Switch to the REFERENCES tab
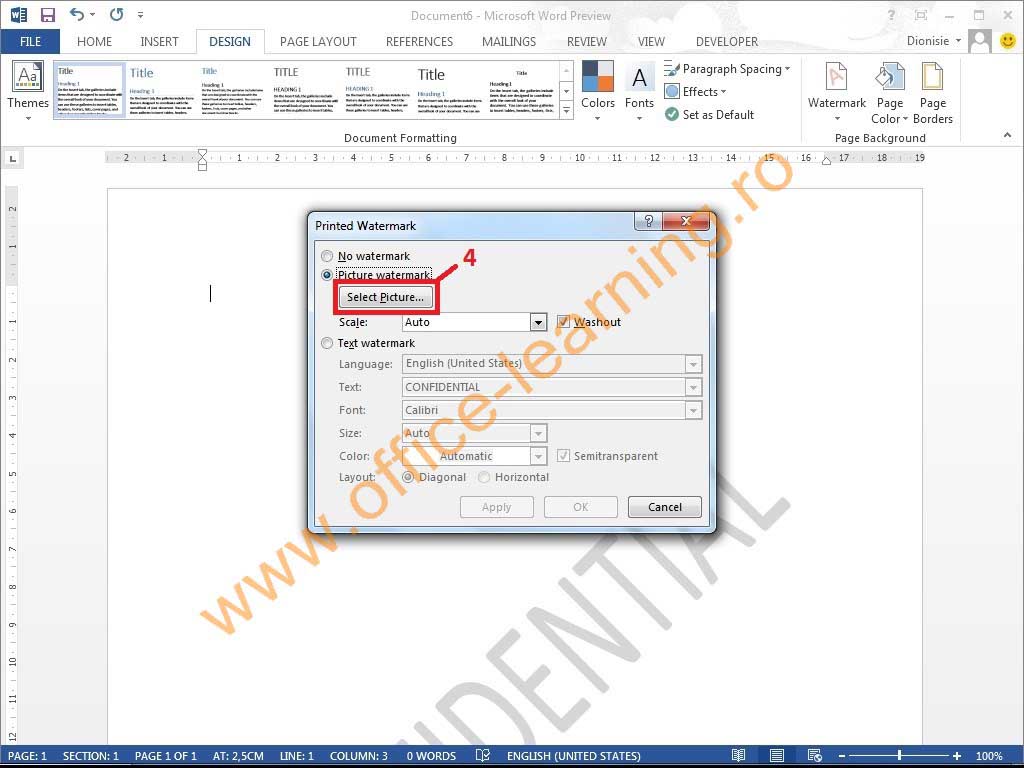The width and height of the screenshot is (1024, 768). (419, 42)
